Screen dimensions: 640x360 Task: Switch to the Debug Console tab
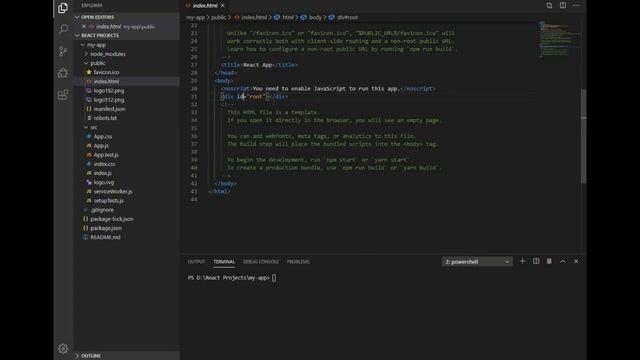pos(260,262)
